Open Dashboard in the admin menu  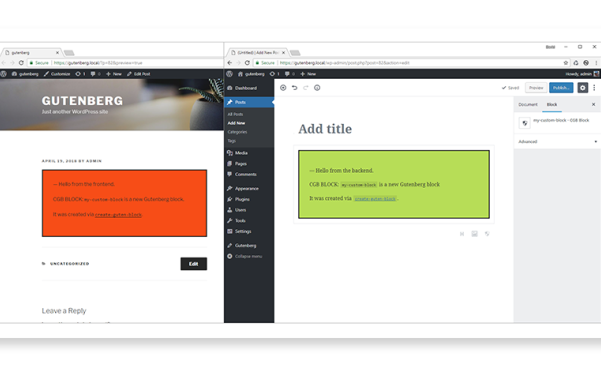pyautogui.click(x=249, y=88)
